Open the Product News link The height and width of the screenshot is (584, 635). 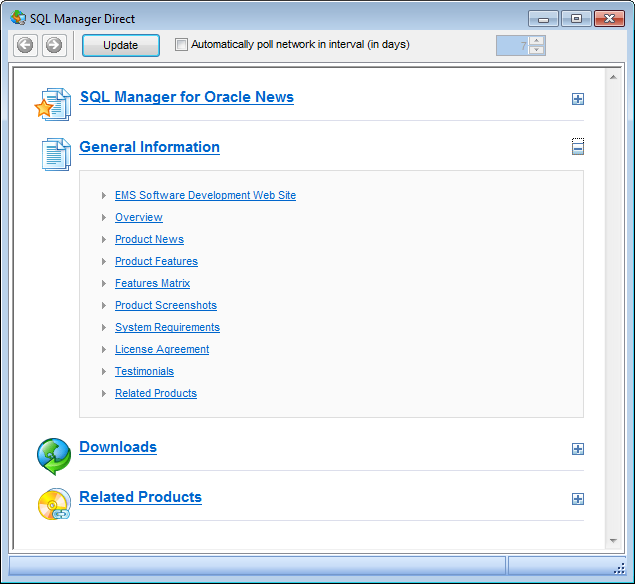coord(149,239)
